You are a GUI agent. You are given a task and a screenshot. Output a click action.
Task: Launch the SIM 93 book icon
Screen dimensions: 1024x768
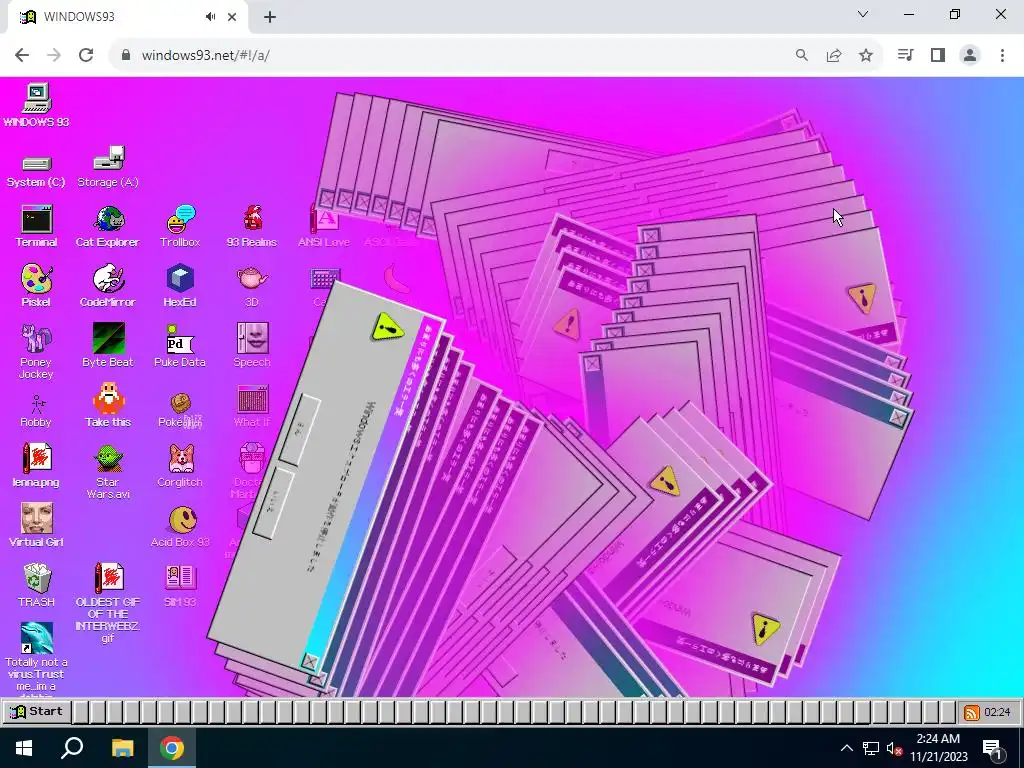(180, 578)
